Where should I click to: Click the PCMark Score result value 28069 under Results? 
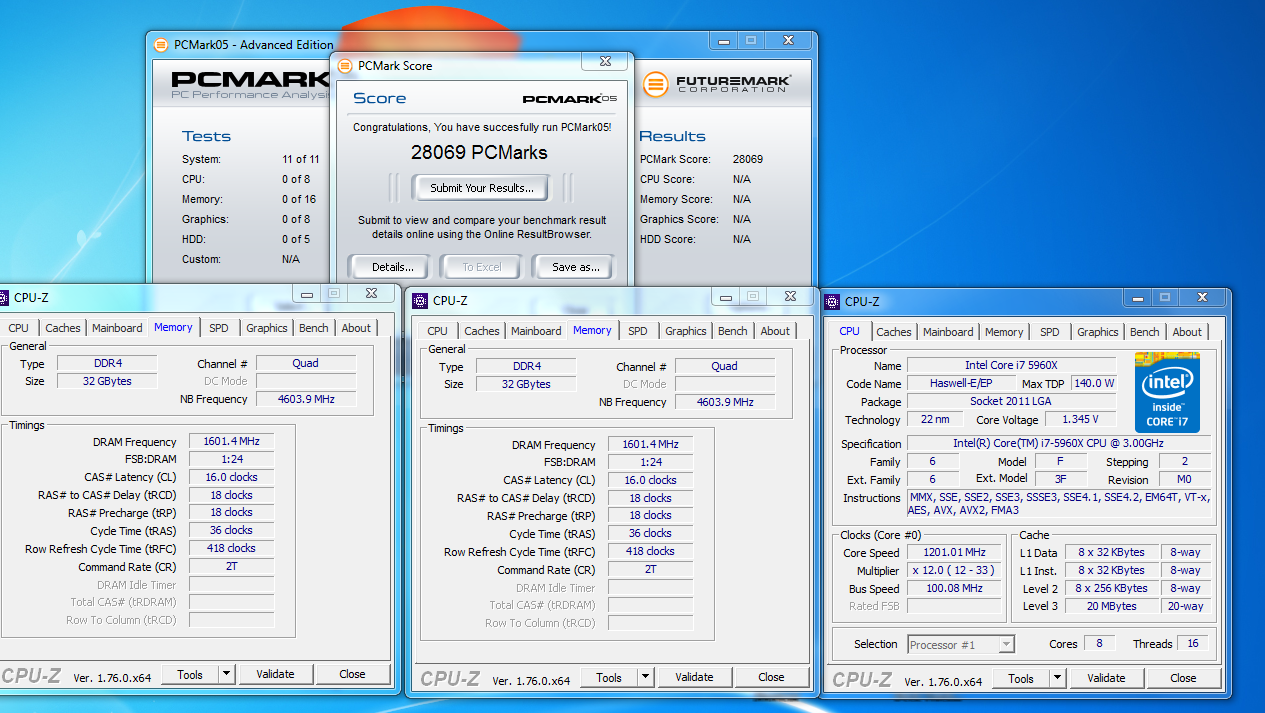click(x=747, y=159)
